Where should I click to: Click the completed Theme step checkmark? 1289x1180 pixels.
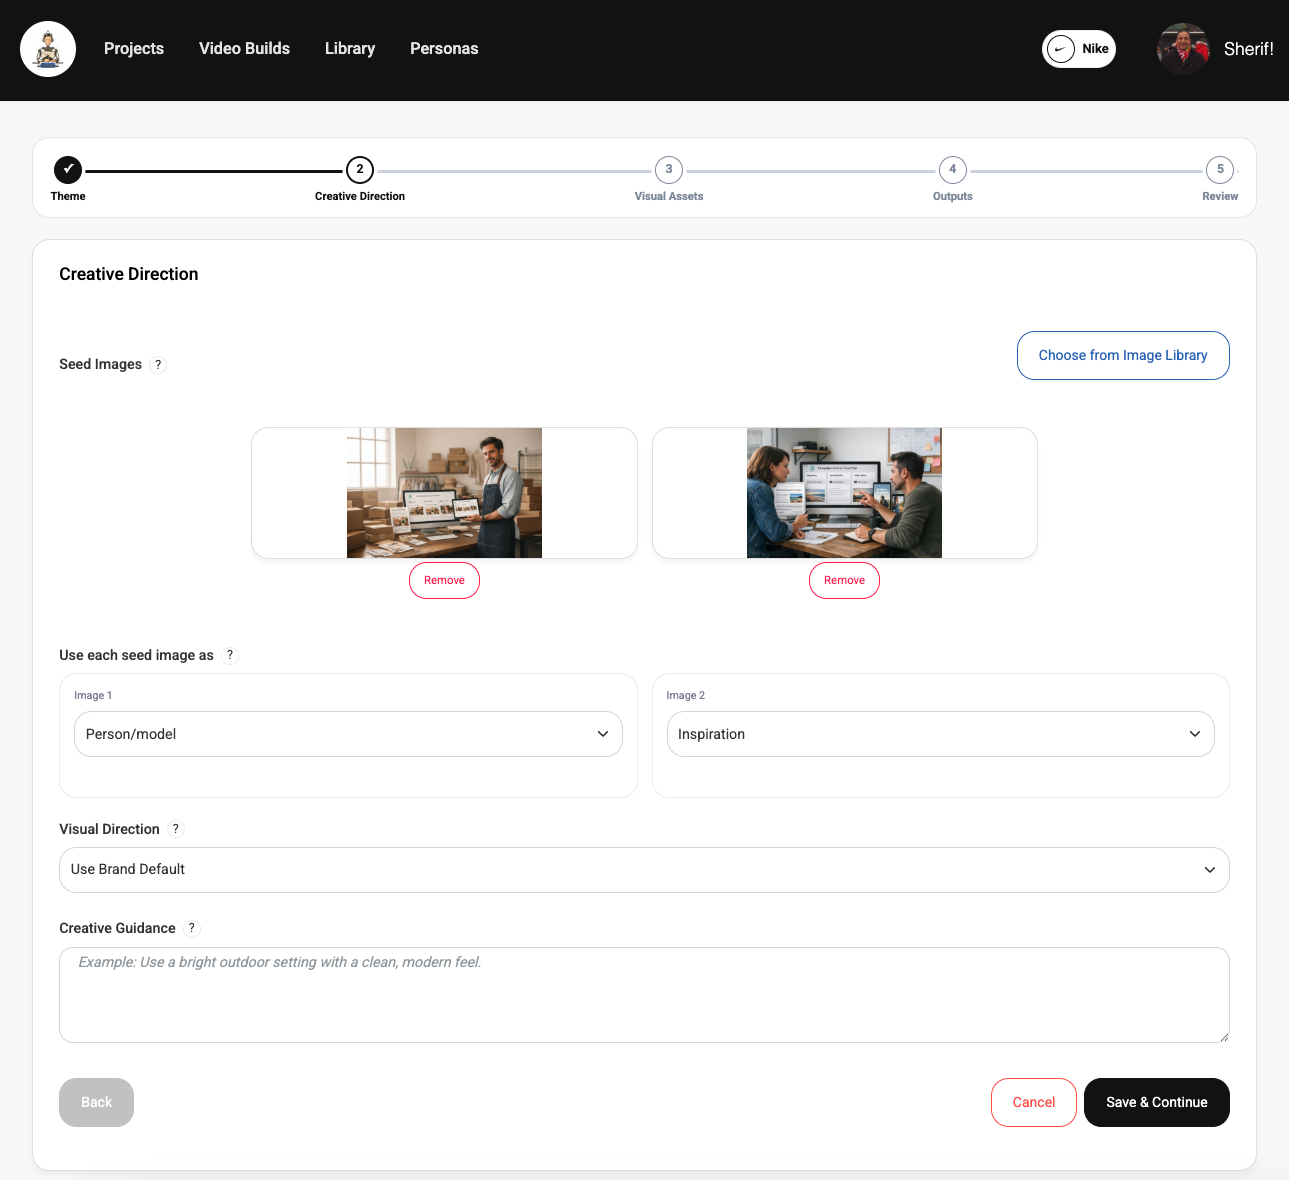click(68, 170)
